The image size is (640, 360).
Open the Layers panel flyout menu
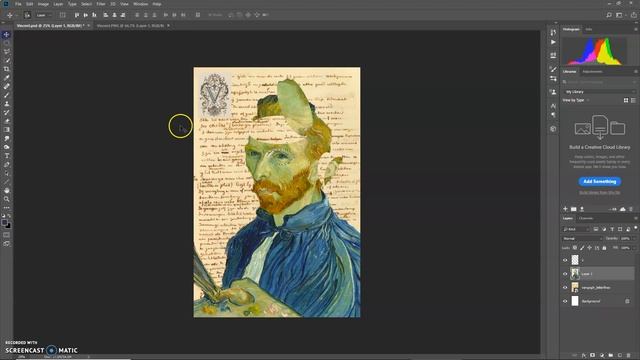(636, 218)
